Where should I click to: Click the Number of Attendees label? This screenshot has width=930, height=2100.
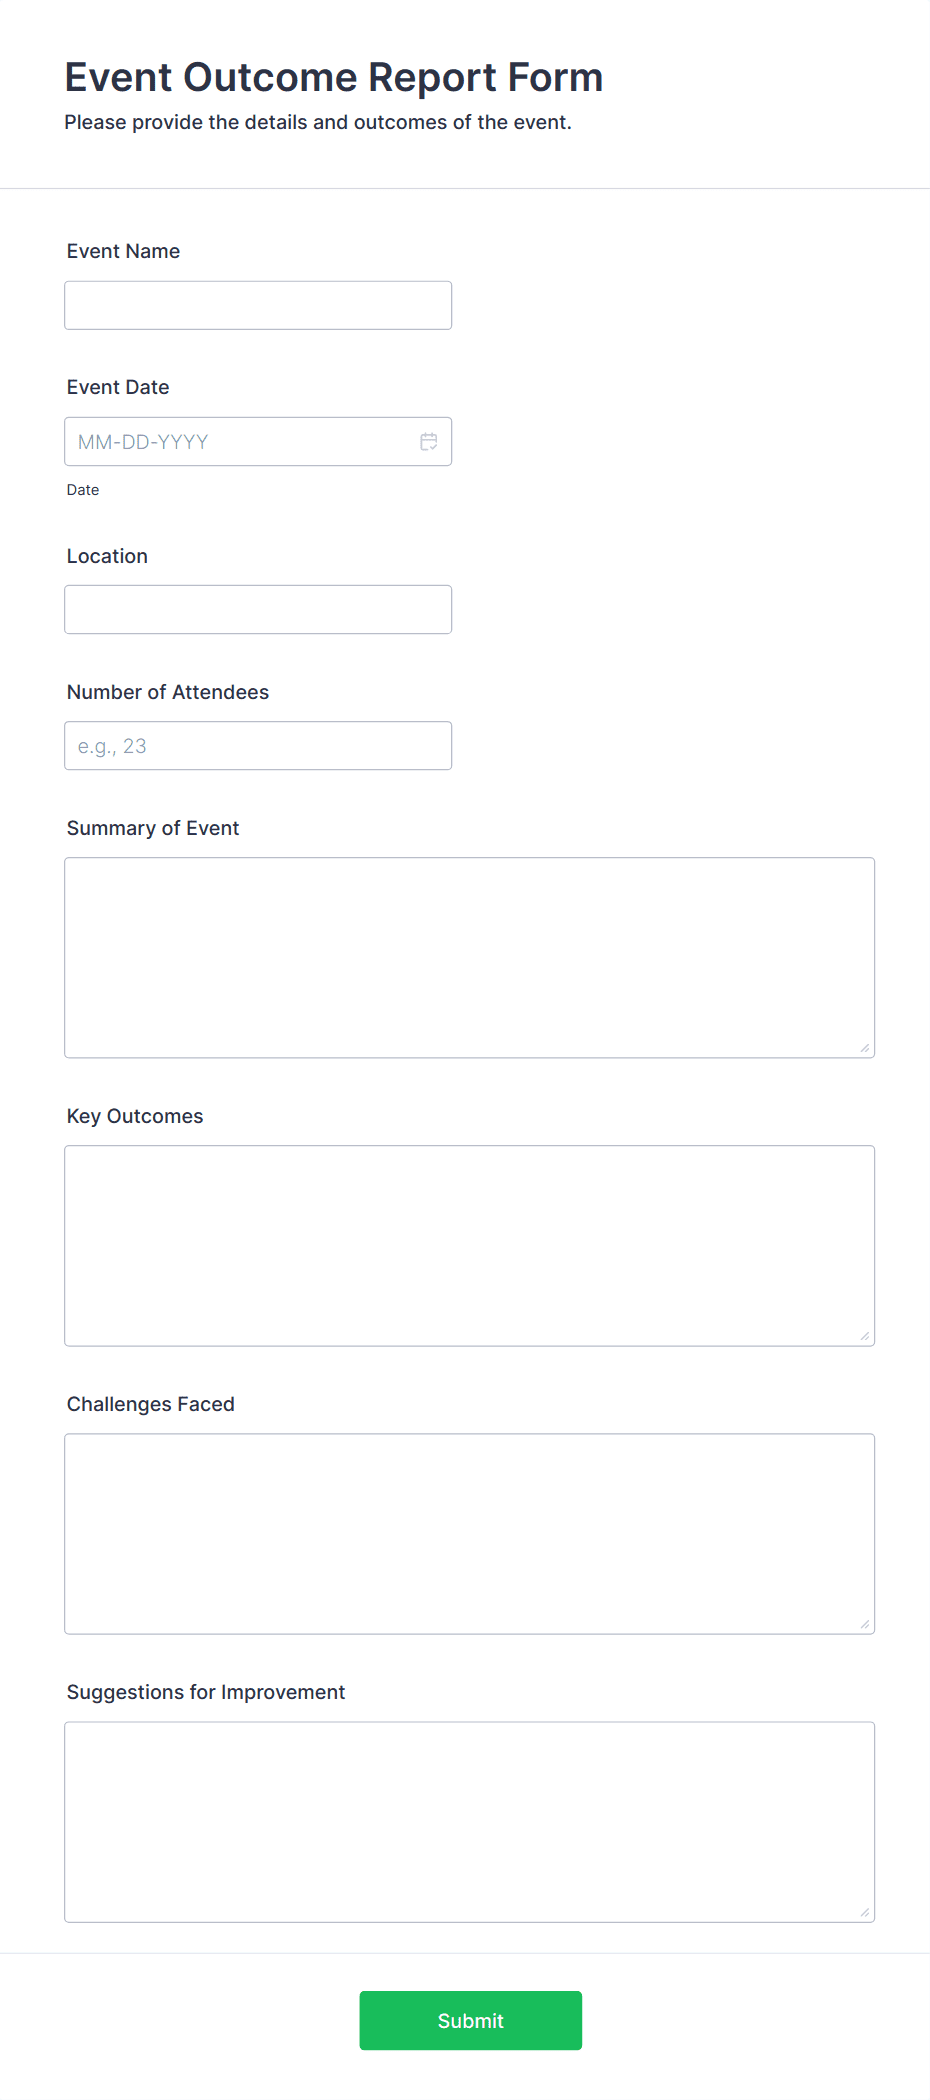[167, 691]
